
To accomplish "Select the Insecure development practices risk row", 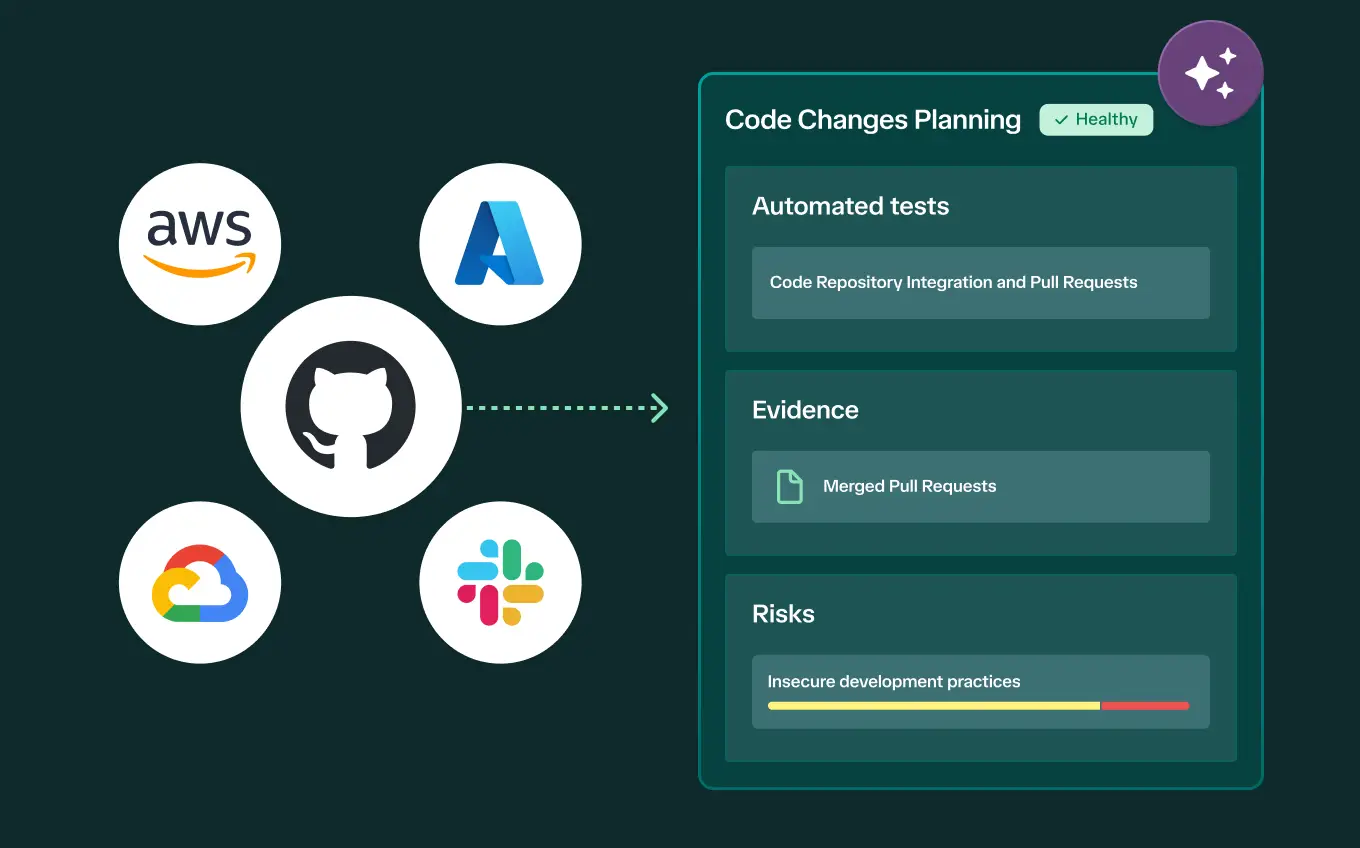I will coord(981,692).
